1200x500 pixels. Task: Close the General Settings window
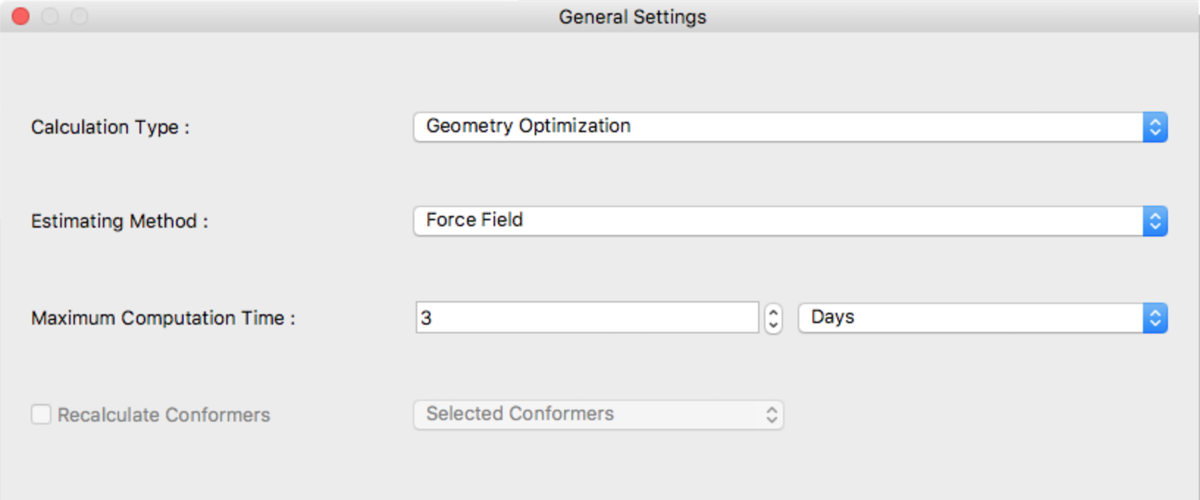point(20,17)
